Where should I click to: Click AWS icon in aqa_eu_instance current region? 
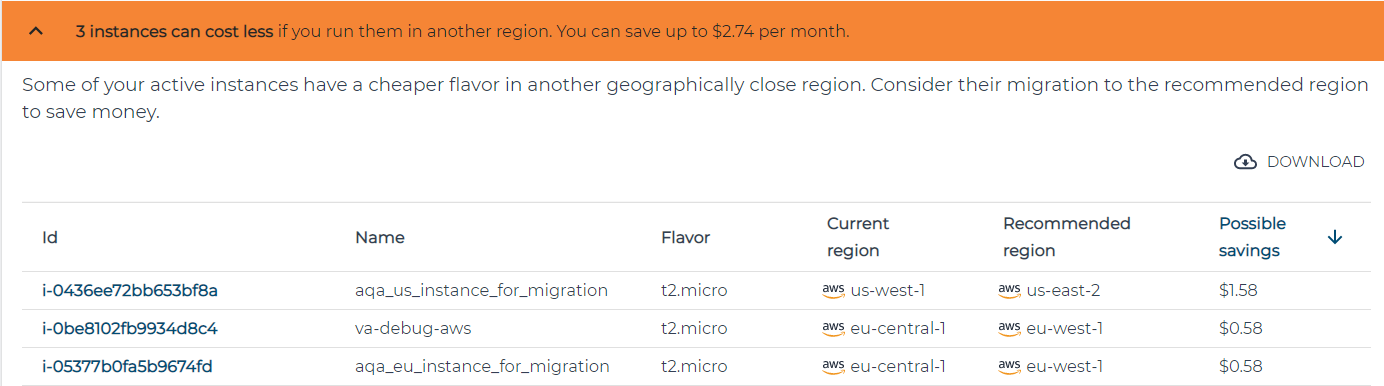point(833,366)
